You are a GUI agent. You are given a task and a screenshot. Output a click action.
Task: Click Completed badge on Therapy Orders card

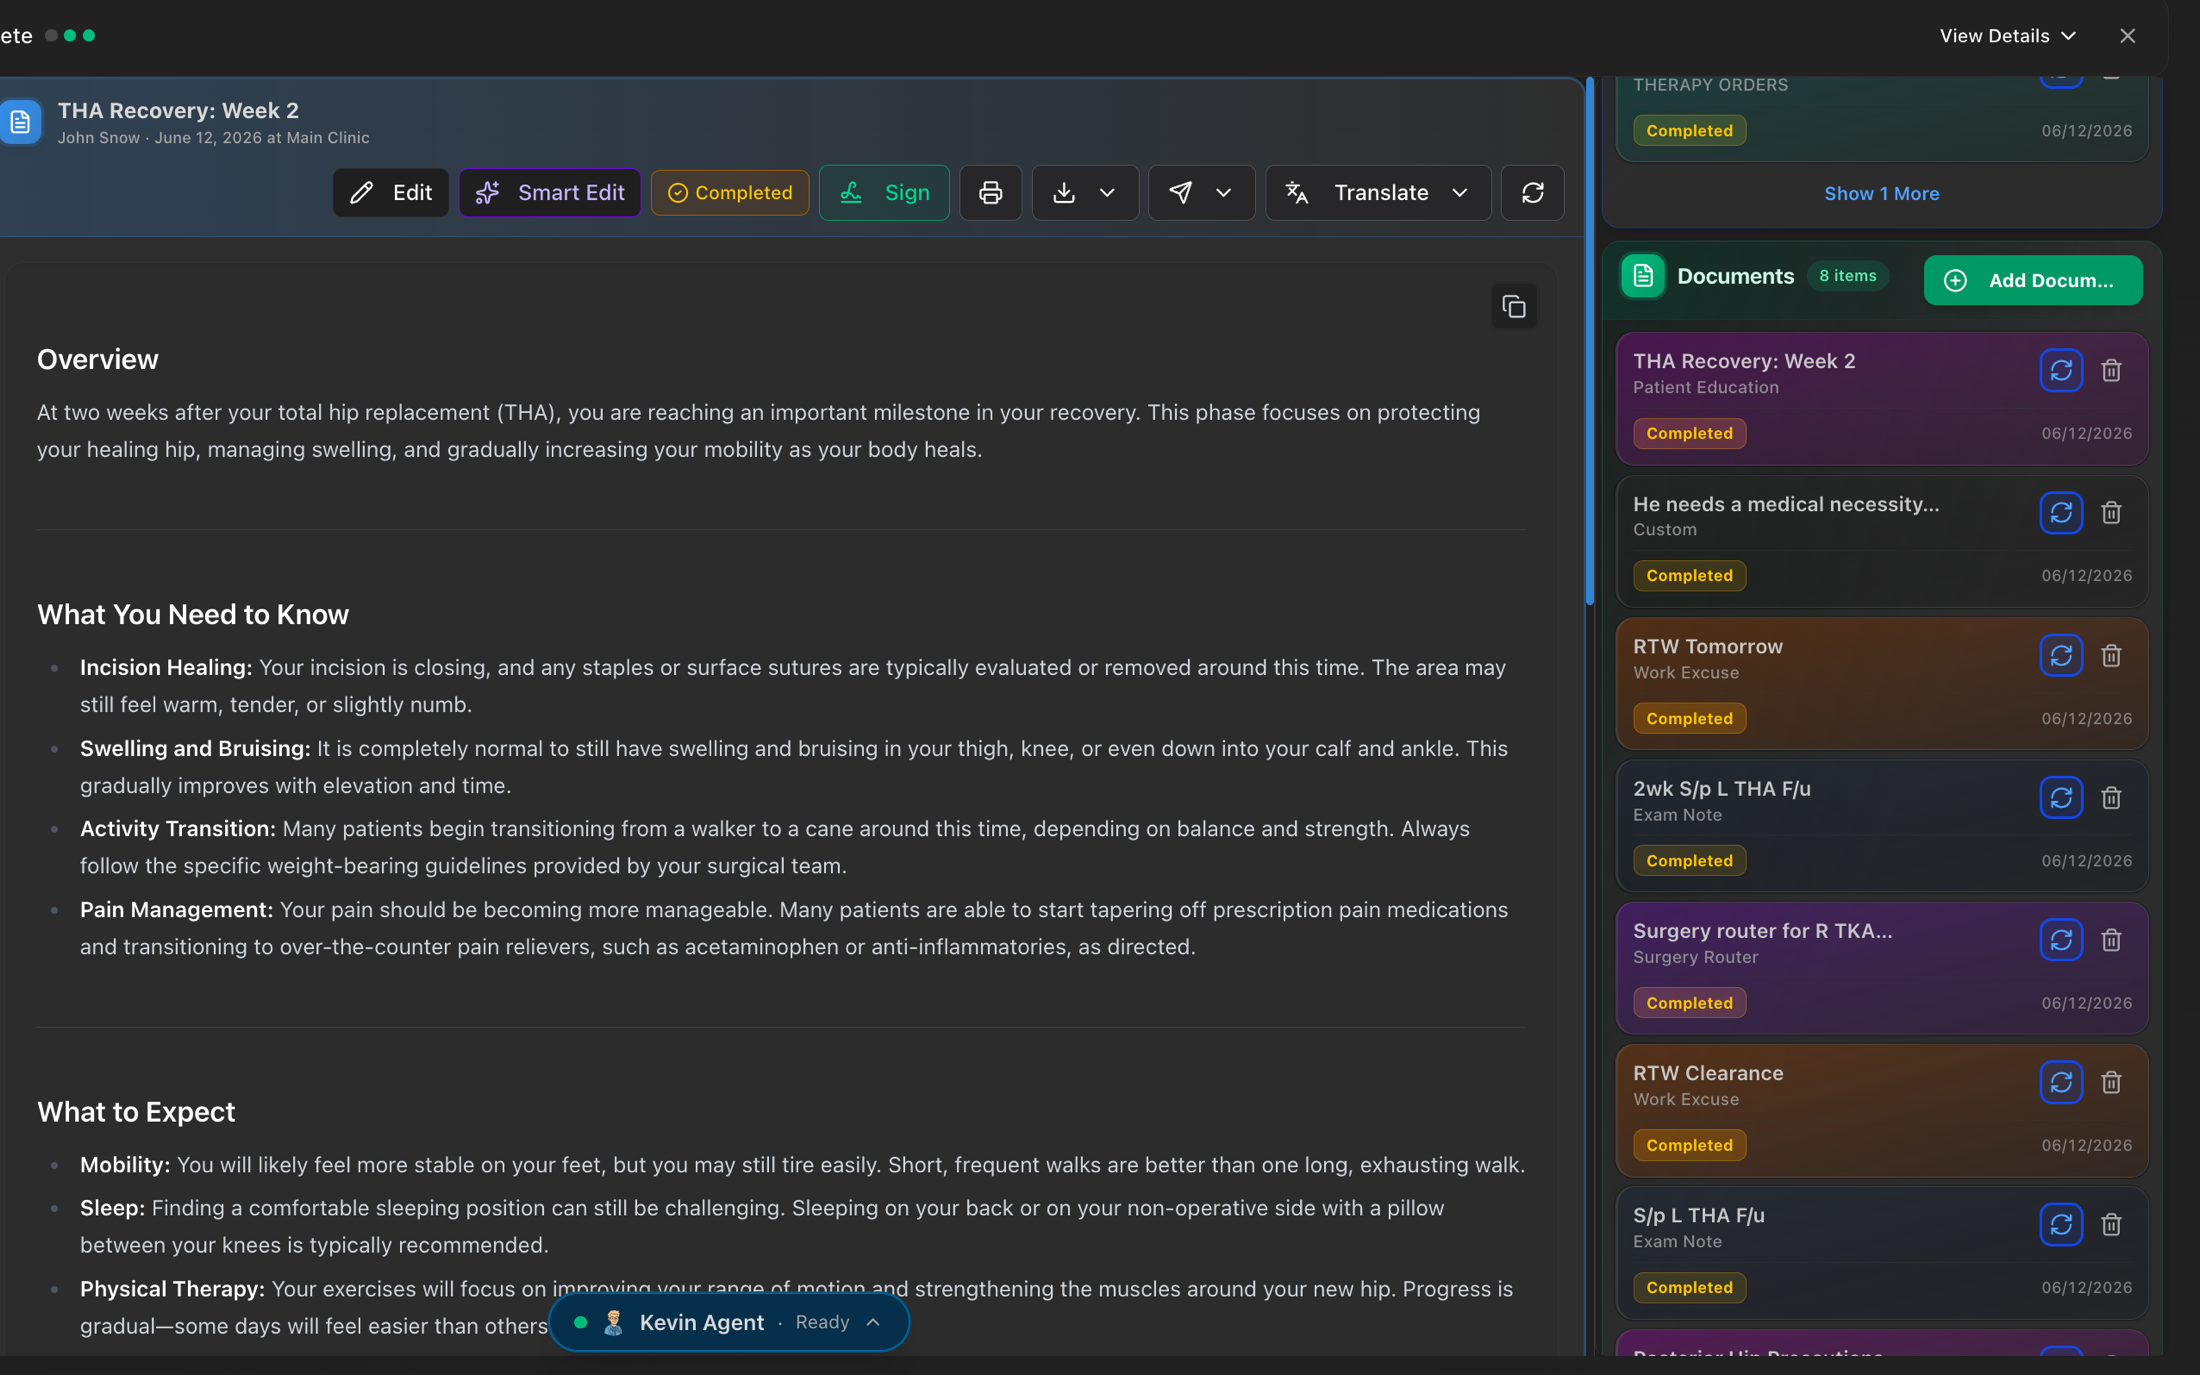click(1689, 131)
